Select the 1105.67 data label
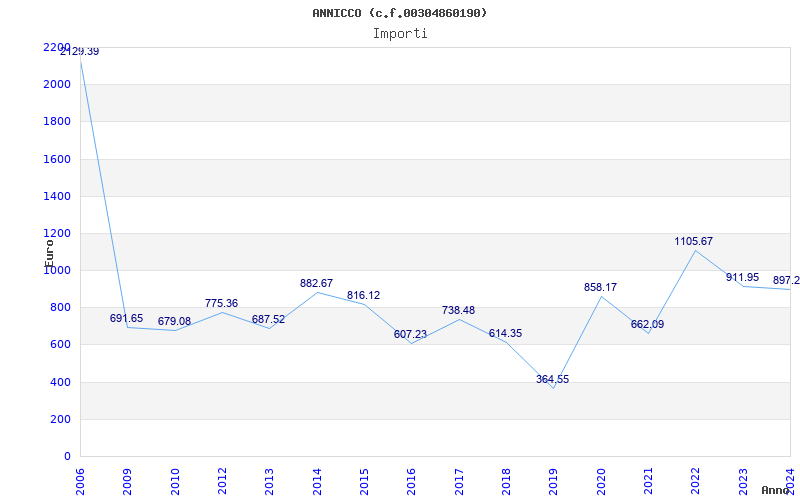 (693, 241)
